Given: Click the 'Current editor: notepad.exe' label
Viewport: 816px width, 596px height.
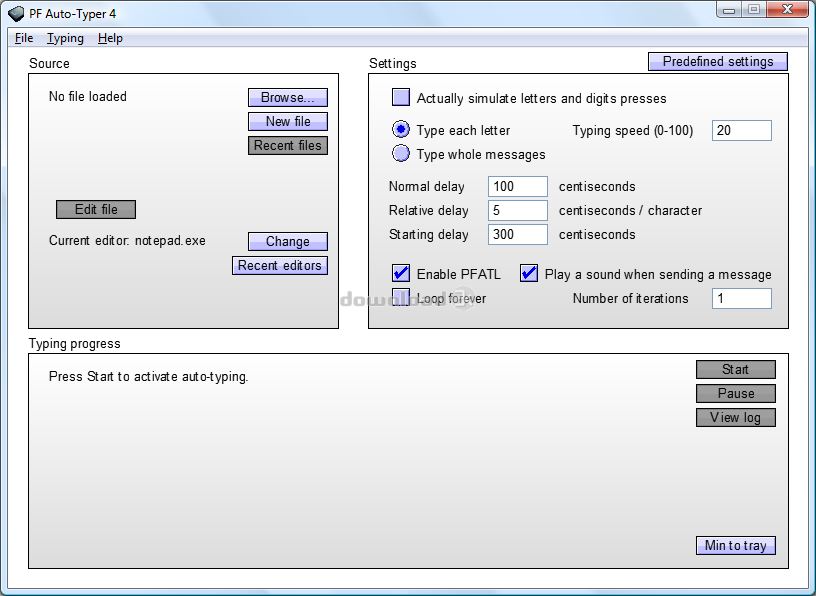Looking at the screenshot, I should tap(127, 240).
